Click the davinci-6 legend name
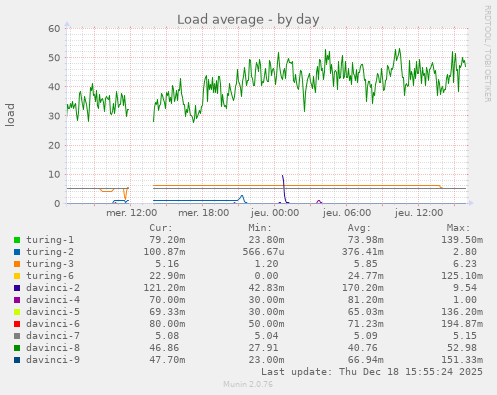Image resolution: width=497 pixels, height=395 pixels. (x=53, y=324)
